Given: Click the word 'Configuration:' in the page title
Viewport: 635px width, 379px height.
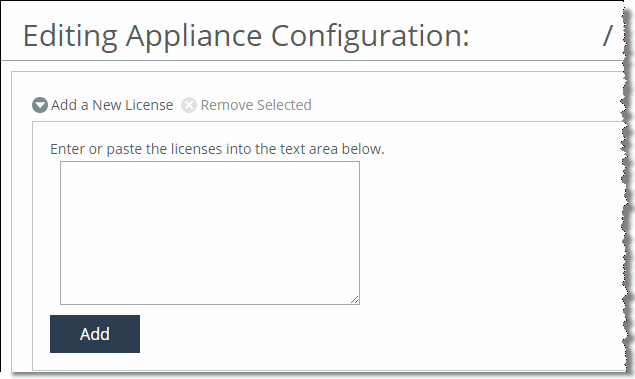Looking at the screenshot, I should point(370,37).
